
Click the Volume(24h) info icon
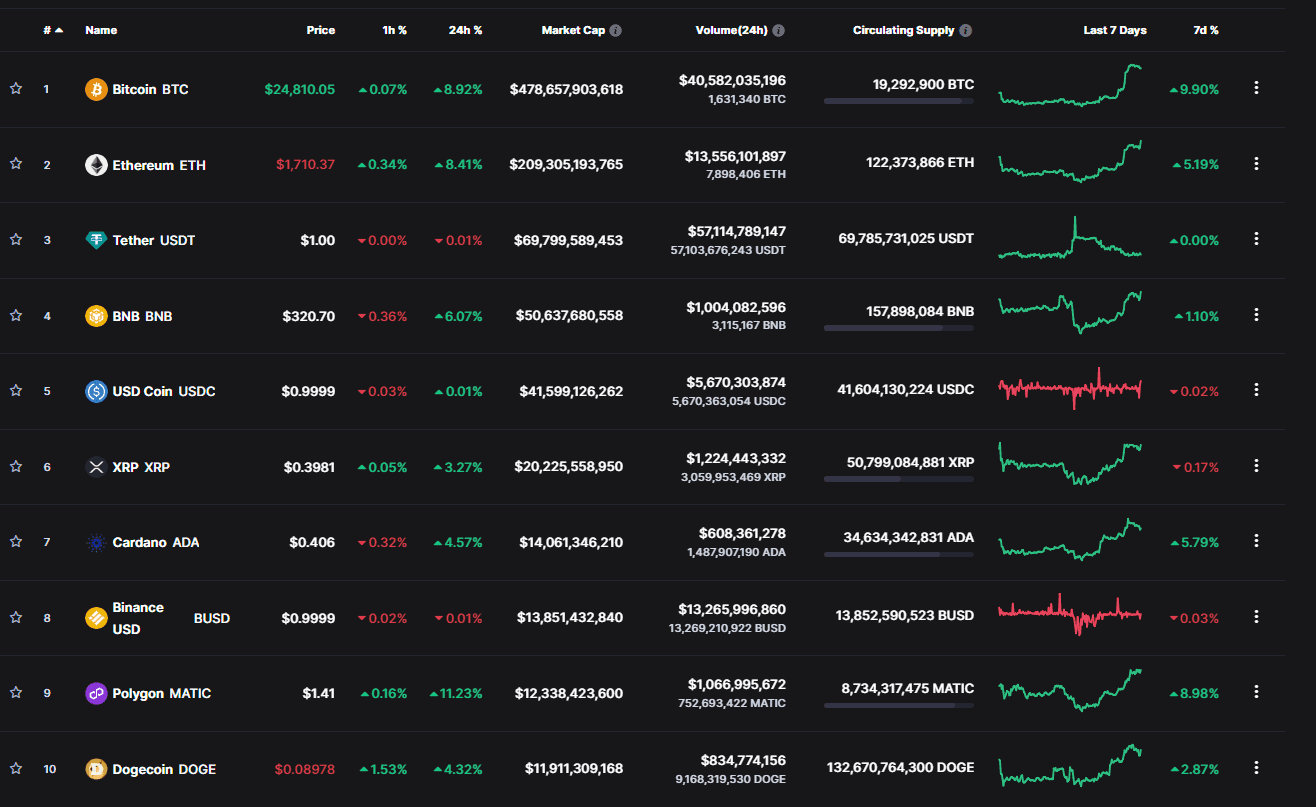[x=779, y=30]
